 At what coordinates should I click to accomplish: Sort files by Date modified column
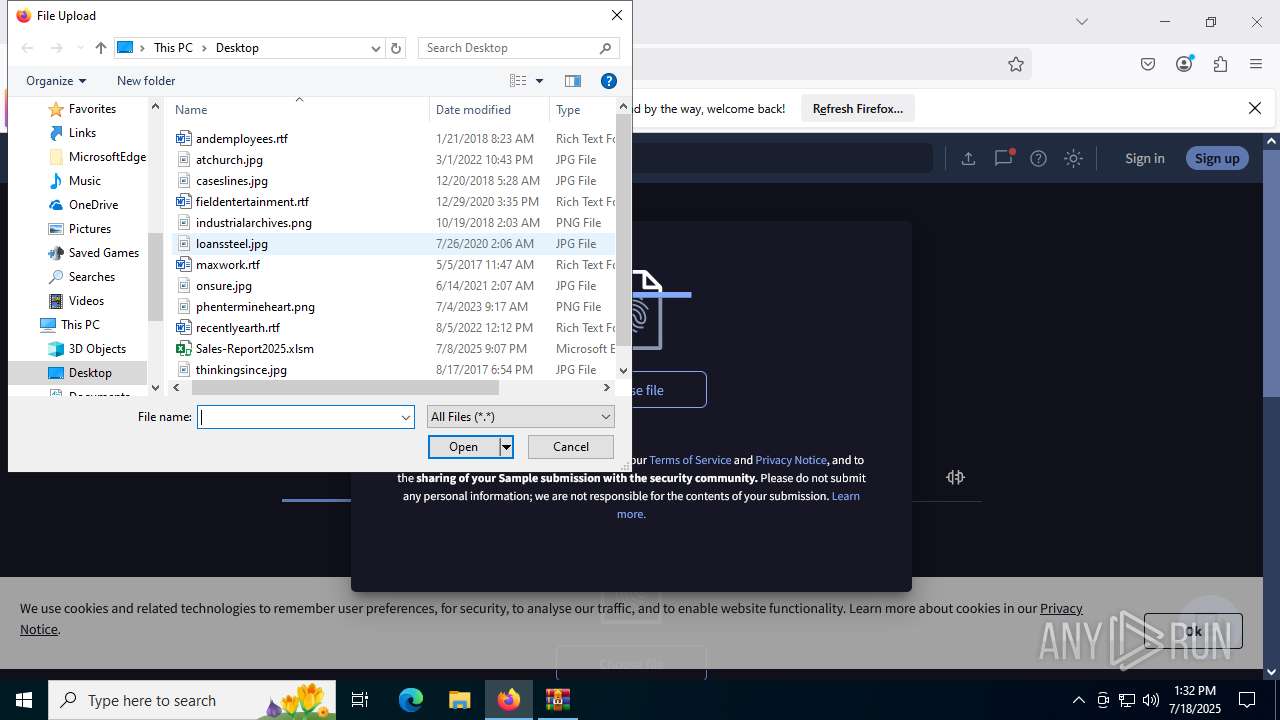[x=489, y=109]
